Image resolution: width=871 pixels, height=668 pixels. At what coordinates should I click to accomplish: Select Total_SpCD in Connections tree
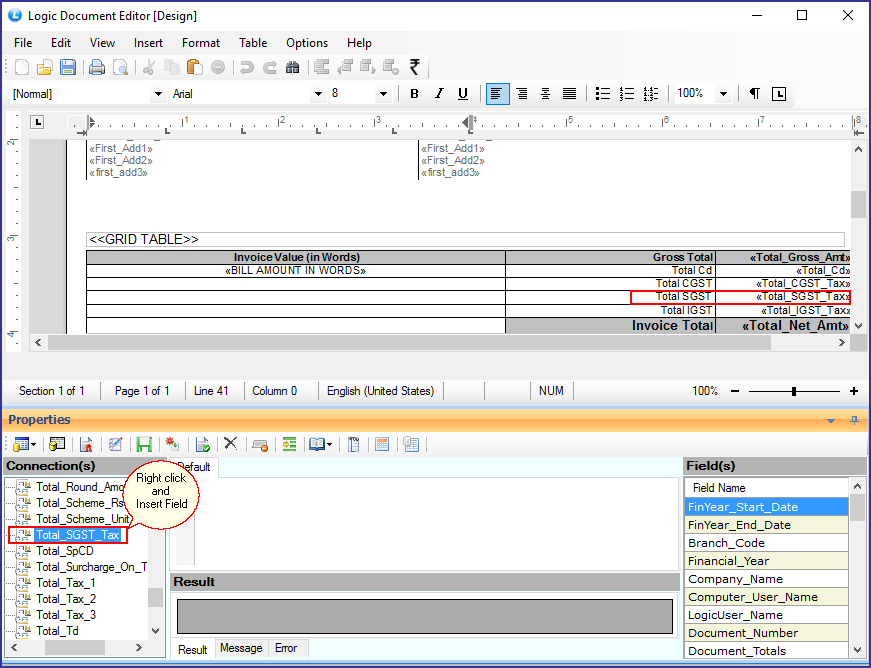pyautogui.click(x=65, y=551)
